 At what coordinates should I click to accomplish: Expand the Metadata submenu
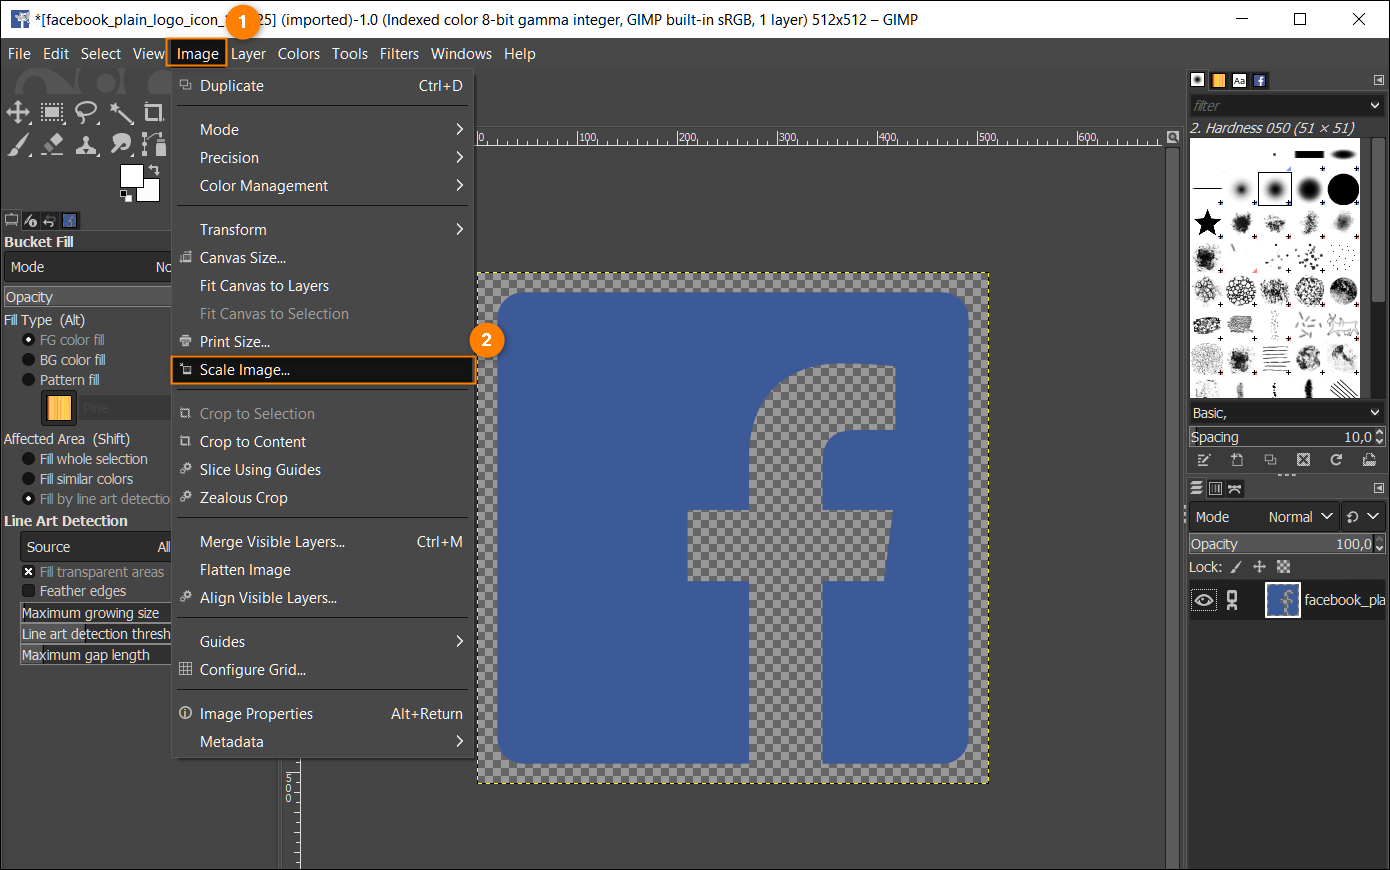[322, 742]
